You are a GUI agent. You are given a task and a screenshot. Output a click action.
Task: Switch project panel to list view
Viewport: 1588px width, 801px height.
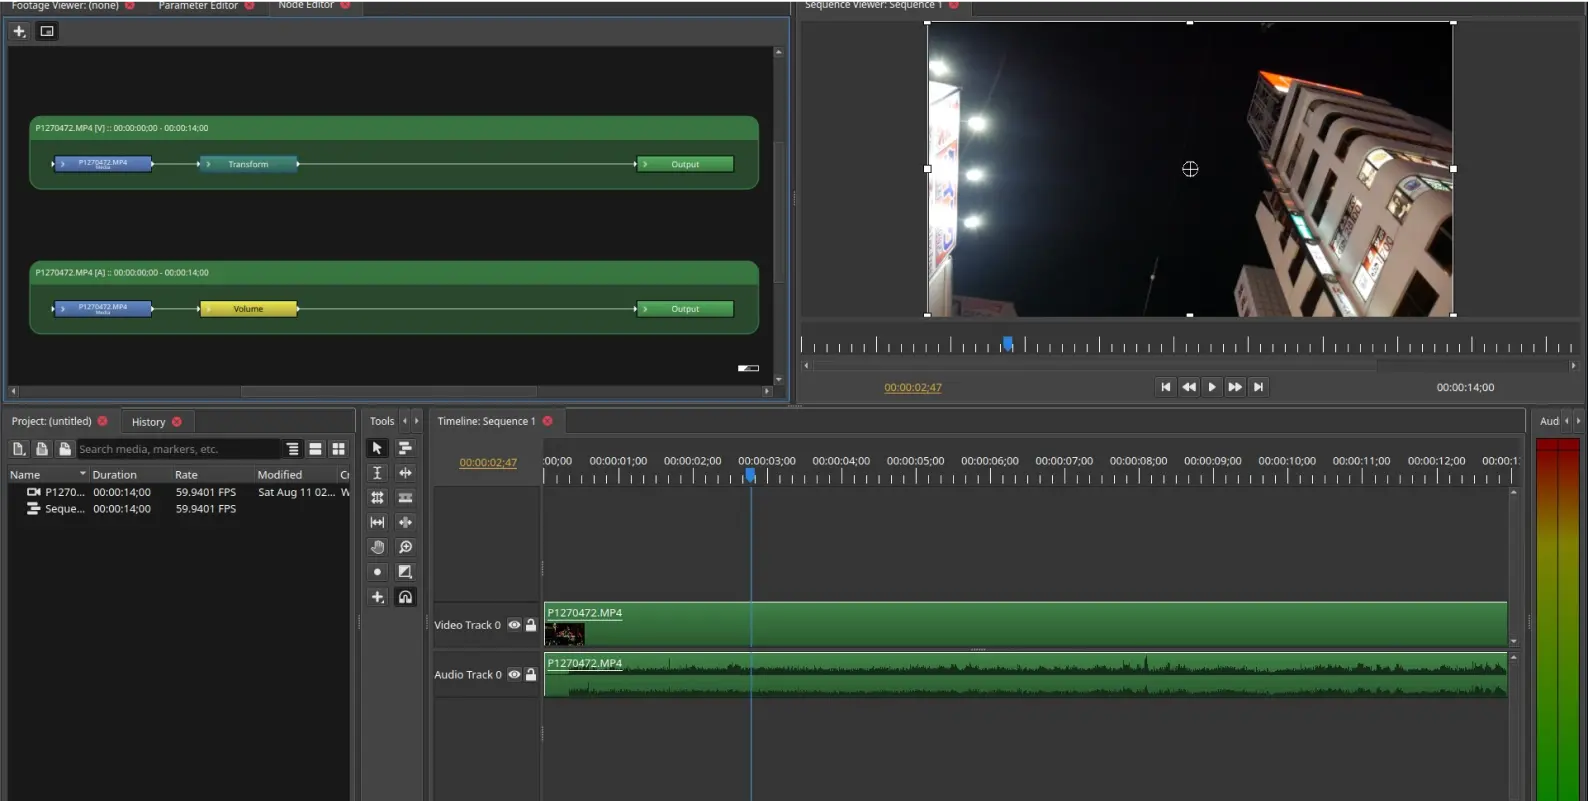coord(315,449)
